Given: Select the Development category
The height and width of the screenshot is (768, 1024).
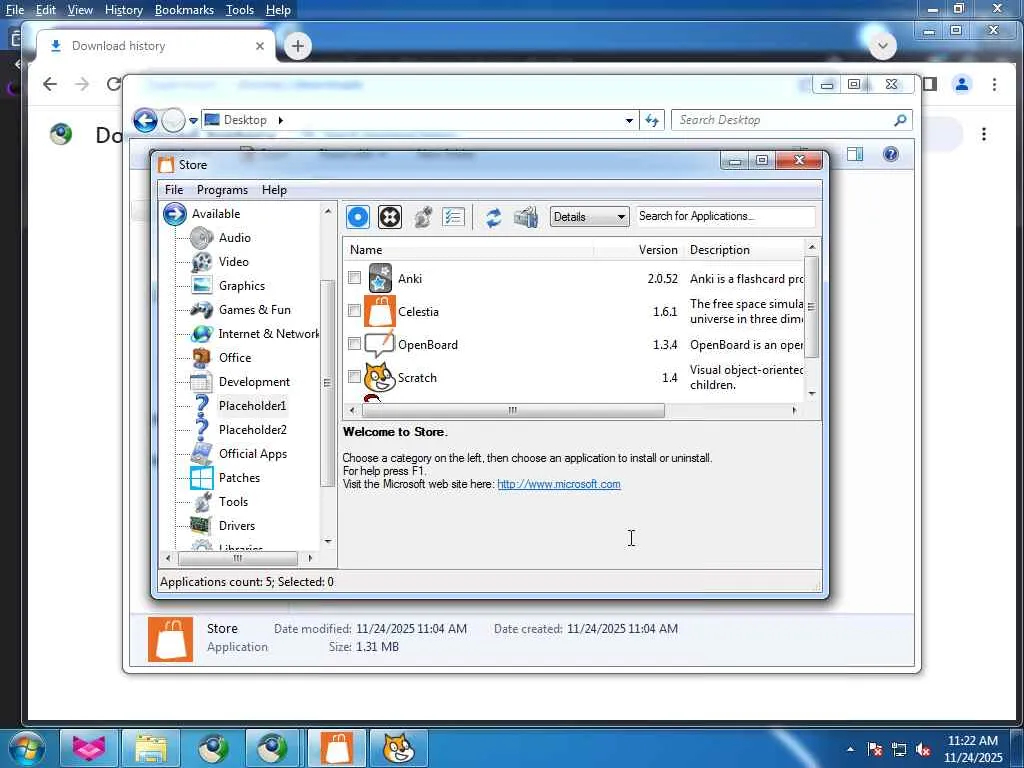Looking at the screenshot, I should pyautogui.click(x=254, y=382).
